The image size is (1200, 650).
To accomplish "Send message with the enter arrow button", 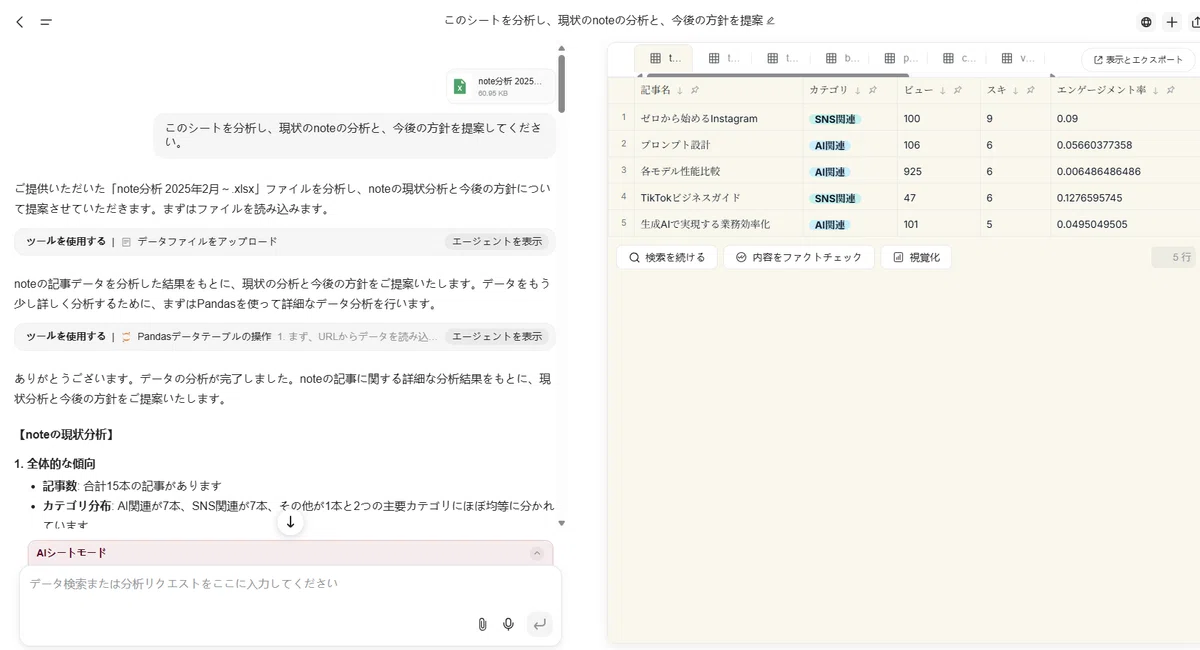I will [540, 624].
